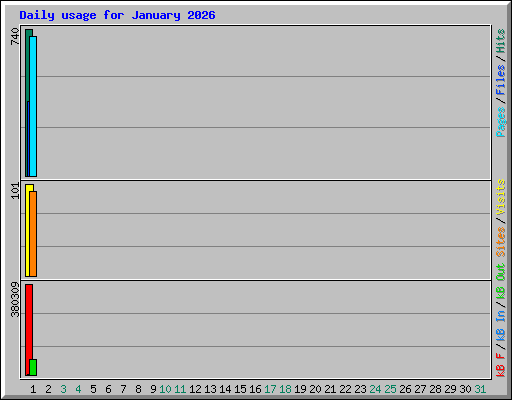Screen dimensions: 512x400
Task: Click day 22 on the x-axis
Action: tap(345, 389)
